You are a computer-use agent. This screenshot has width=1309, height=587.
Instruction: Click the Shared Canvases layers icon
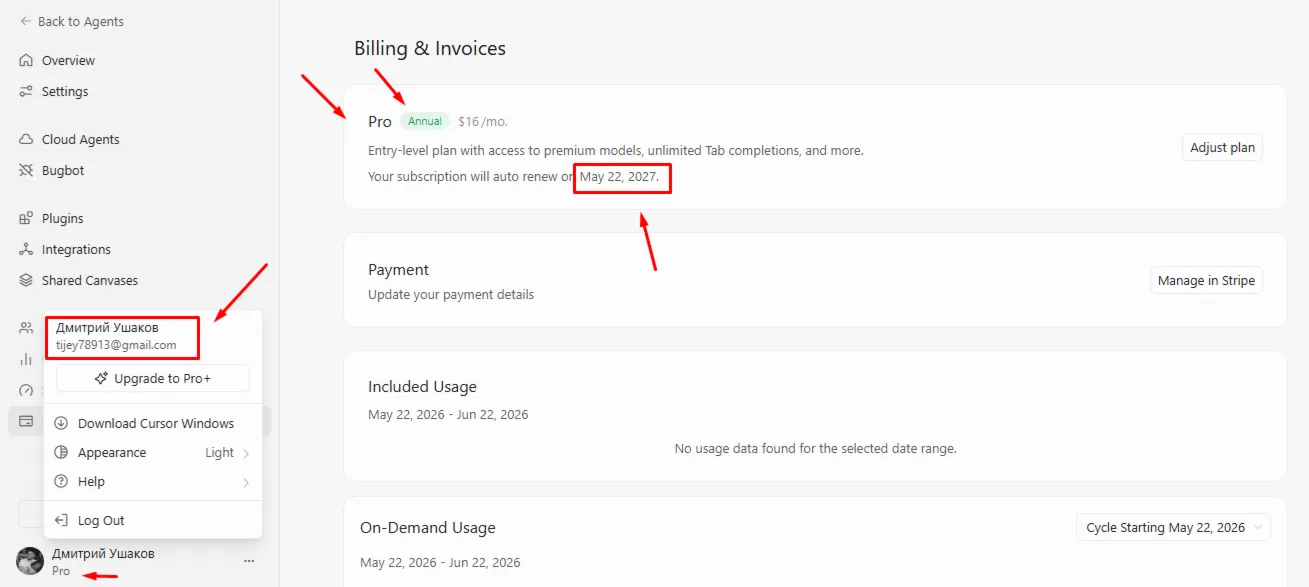[x=26, y=281]
